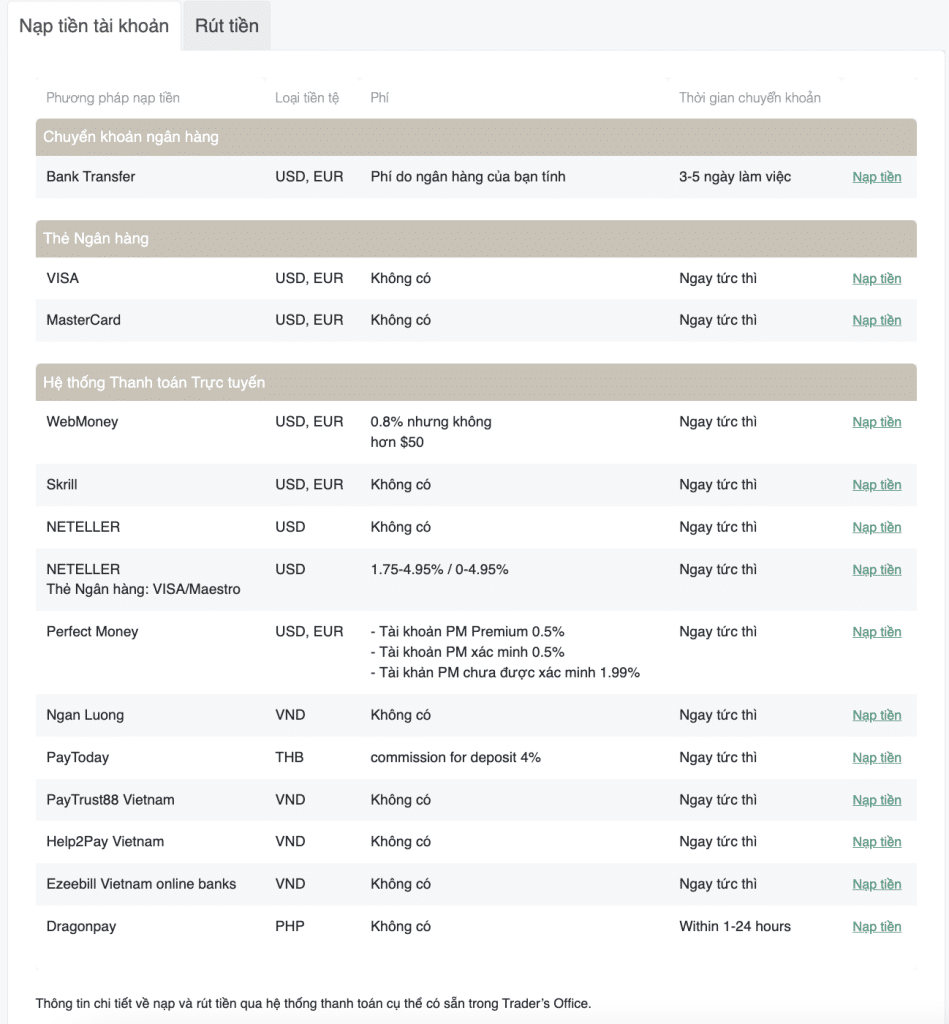Click Nạp tiền link for VISA
The width and height of the screenshot is (949, 1024).
point(876,279)
